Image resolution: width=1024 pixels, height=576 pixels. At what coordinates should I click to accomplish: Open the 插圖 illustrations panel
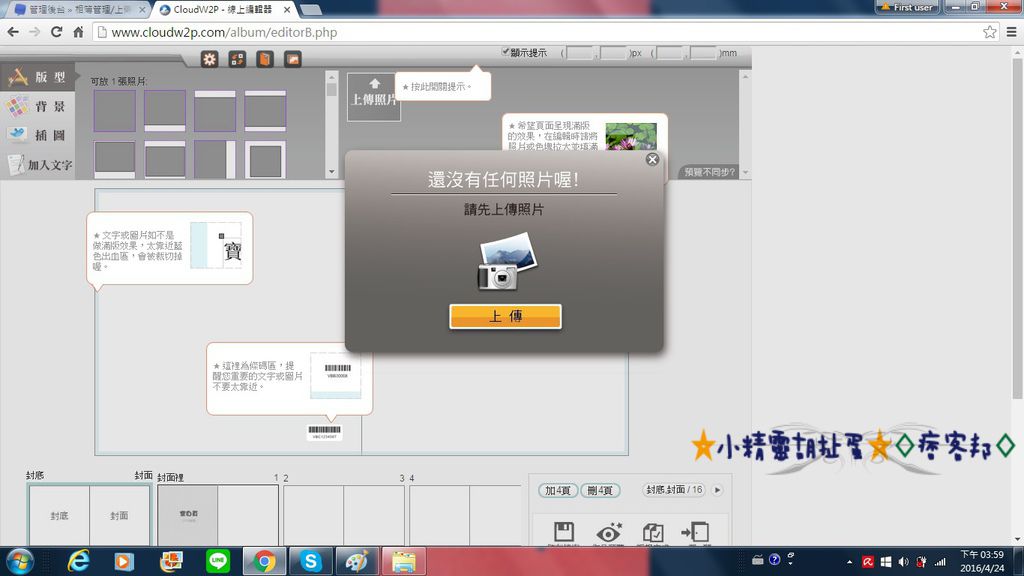coord(37,135)
